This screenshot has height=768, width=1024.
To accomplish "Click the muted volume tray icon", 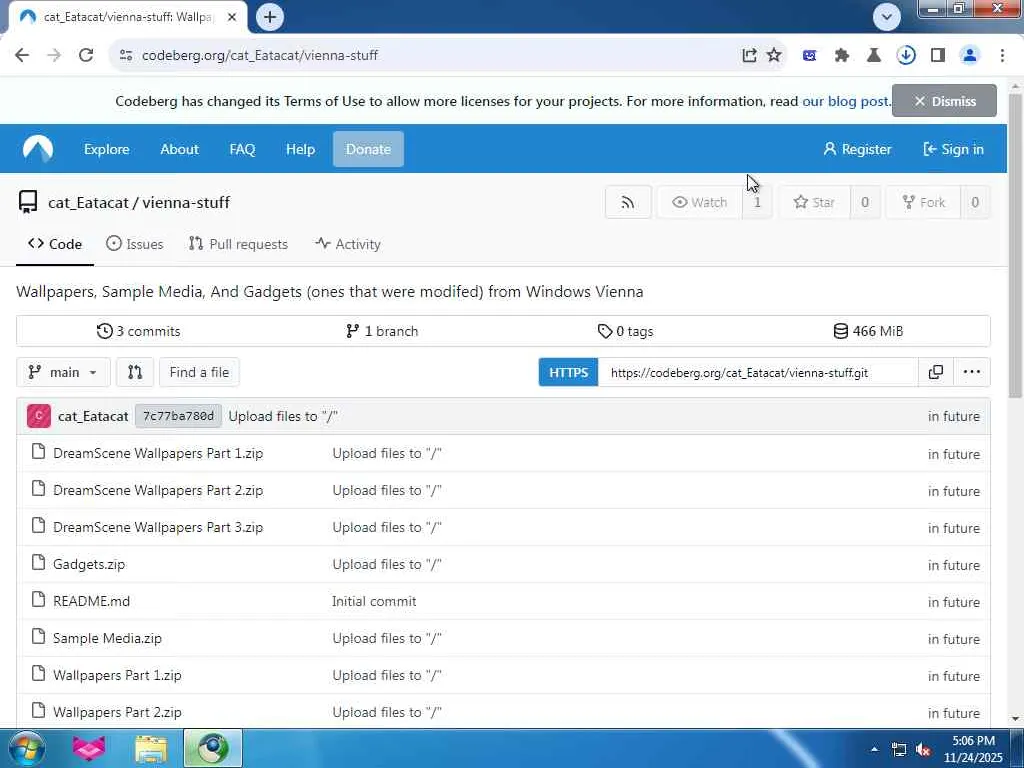I will coord(923,749).
